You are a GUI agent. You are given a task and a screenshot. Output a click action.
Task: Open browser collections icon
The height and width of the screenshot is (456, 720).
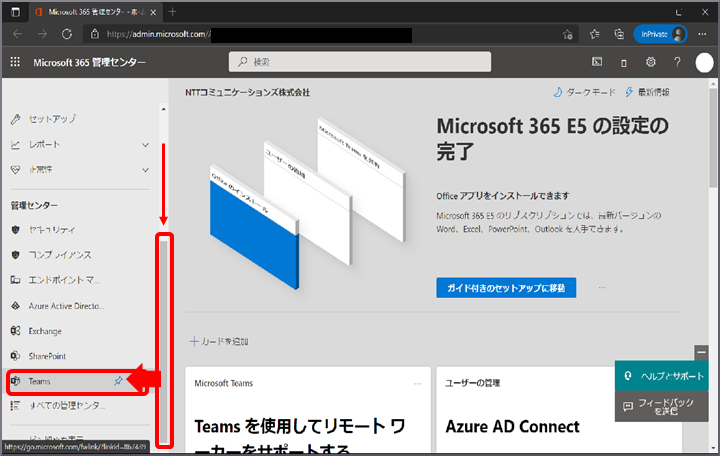pyautogui.click(x=619, y=34)
